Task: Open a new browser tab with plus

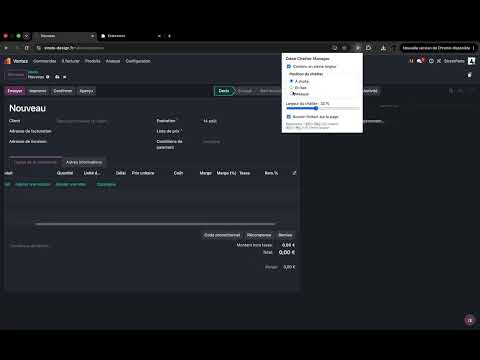Action: click(169, 36)
